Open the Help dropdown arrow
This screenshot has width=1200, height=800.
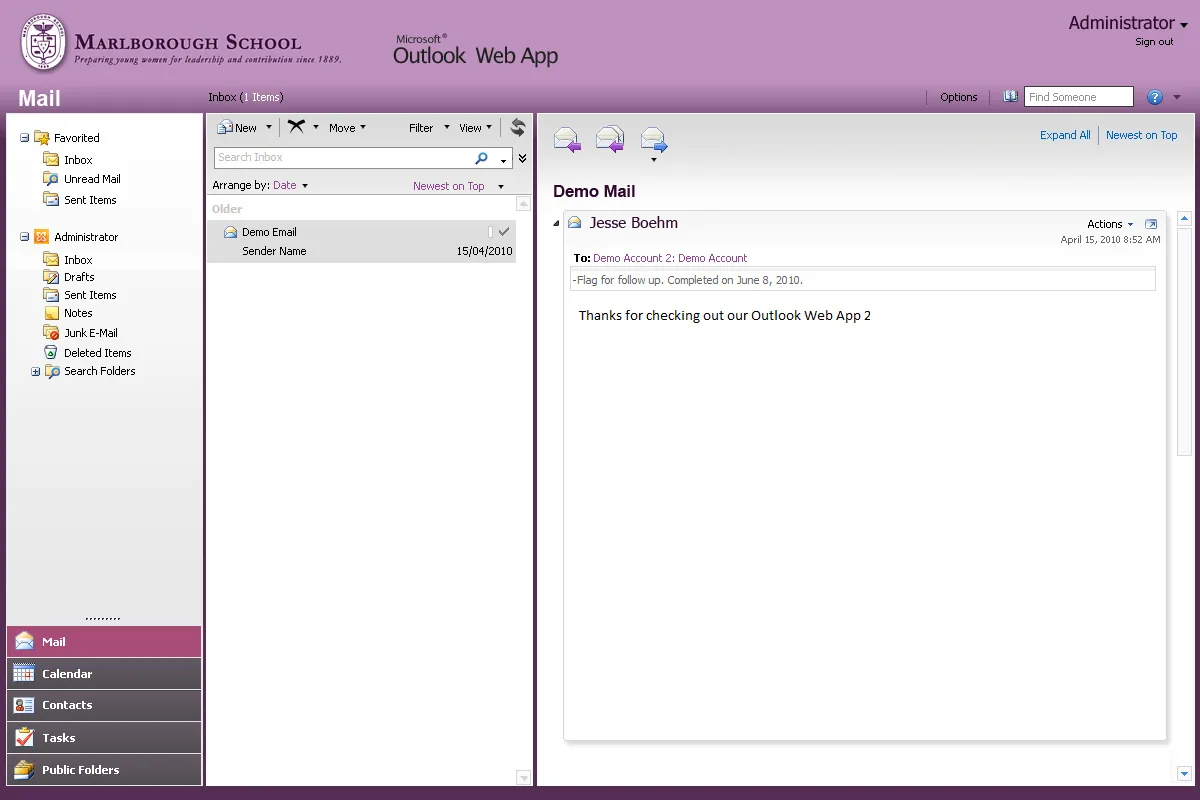(x=1177, y=97)
